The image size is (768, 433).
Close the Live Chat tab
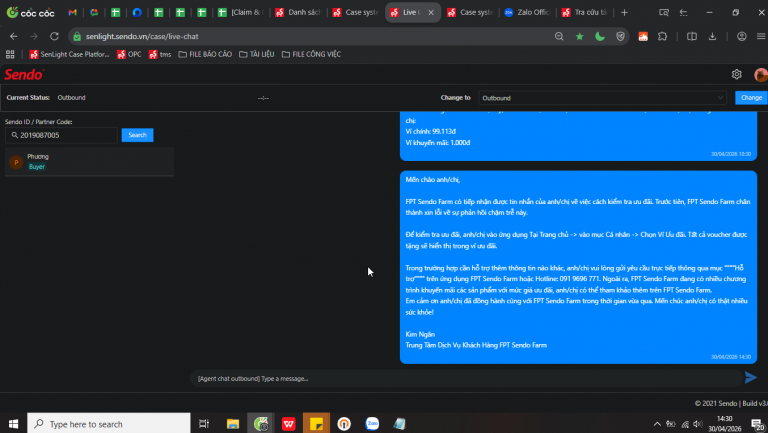point(431,12)
